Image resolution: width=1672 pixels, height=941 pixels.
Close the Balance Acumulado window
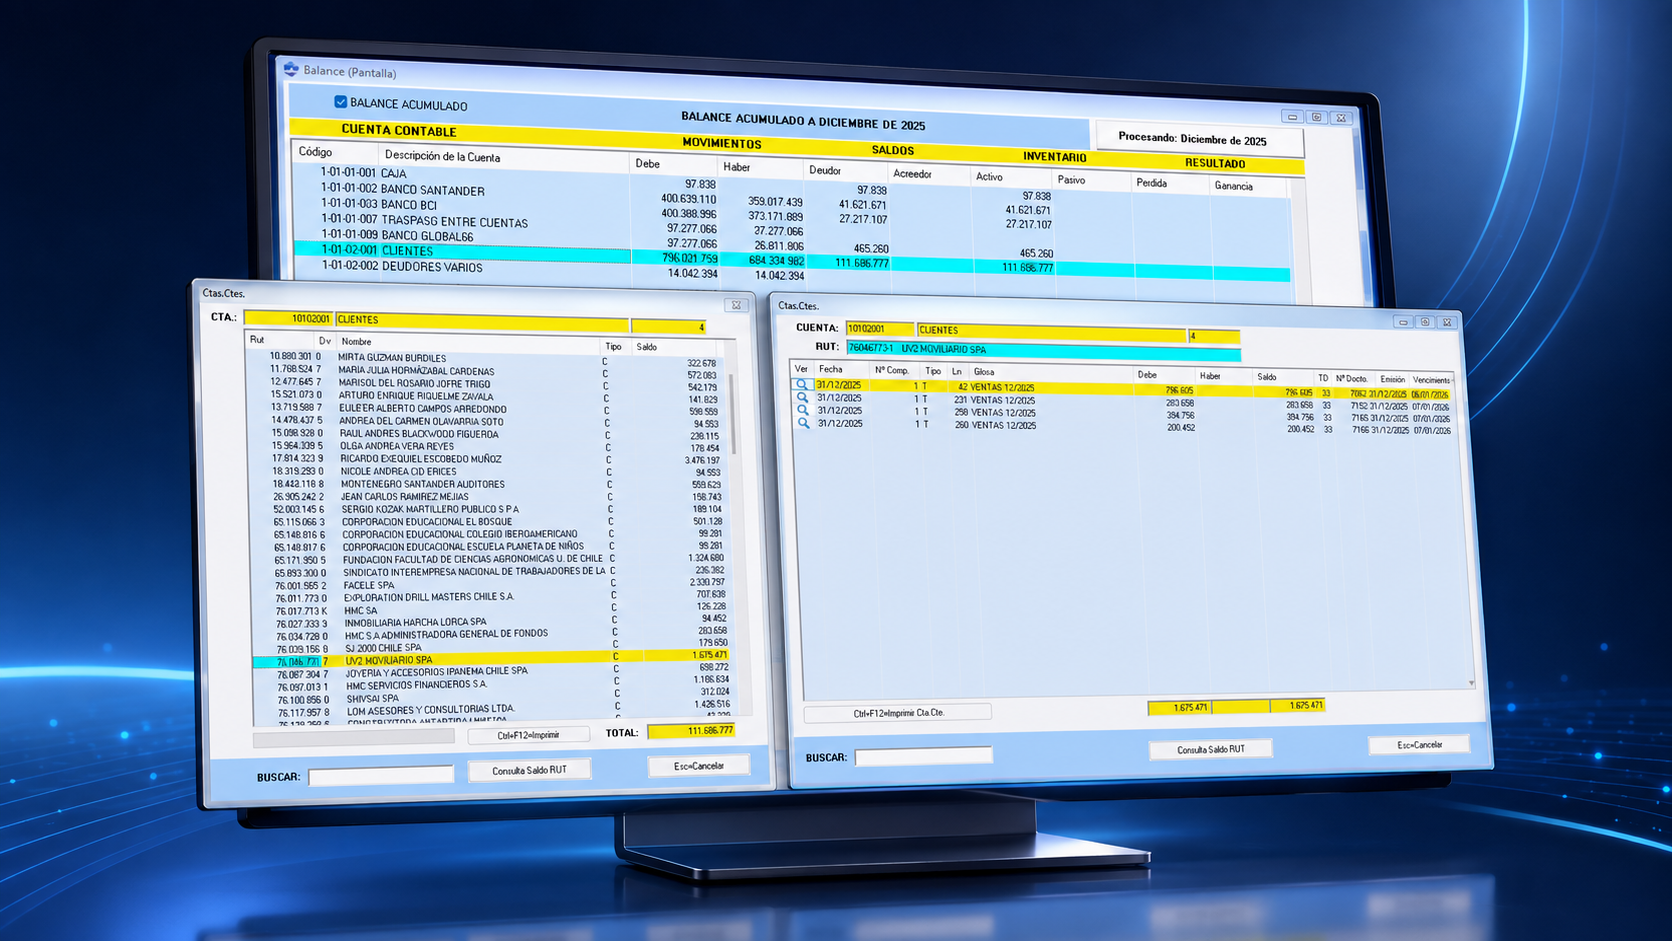(1341, 118)
